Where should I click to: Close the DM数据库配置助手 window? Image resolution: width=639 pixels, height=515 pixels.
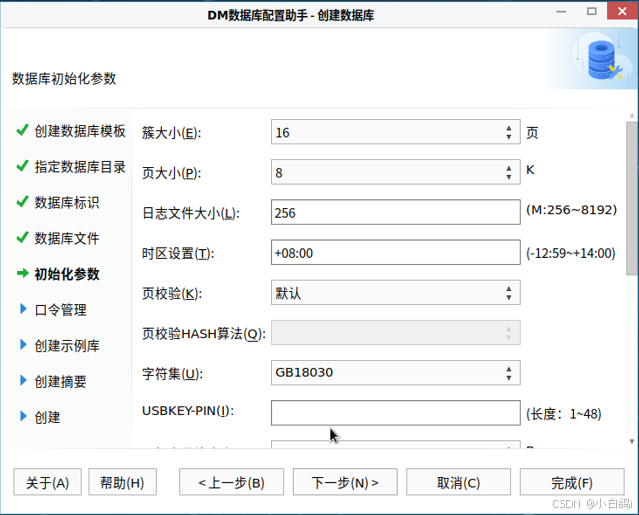click(x=622, y=11)
